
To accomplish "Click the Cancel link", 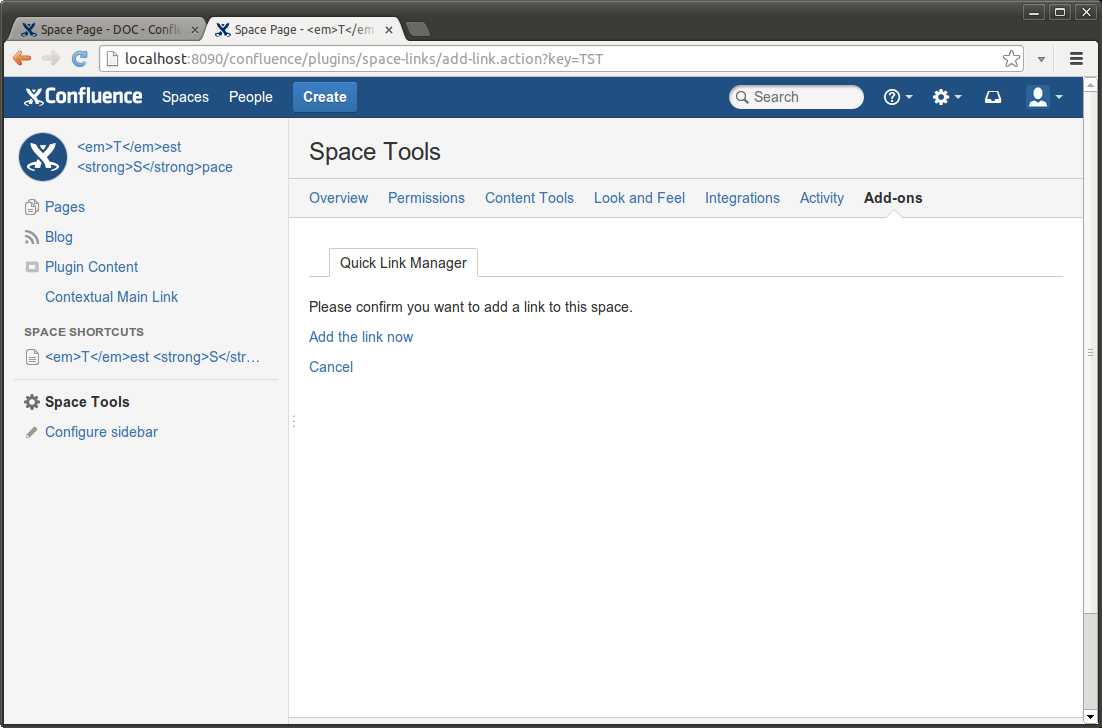I will 331,367.
